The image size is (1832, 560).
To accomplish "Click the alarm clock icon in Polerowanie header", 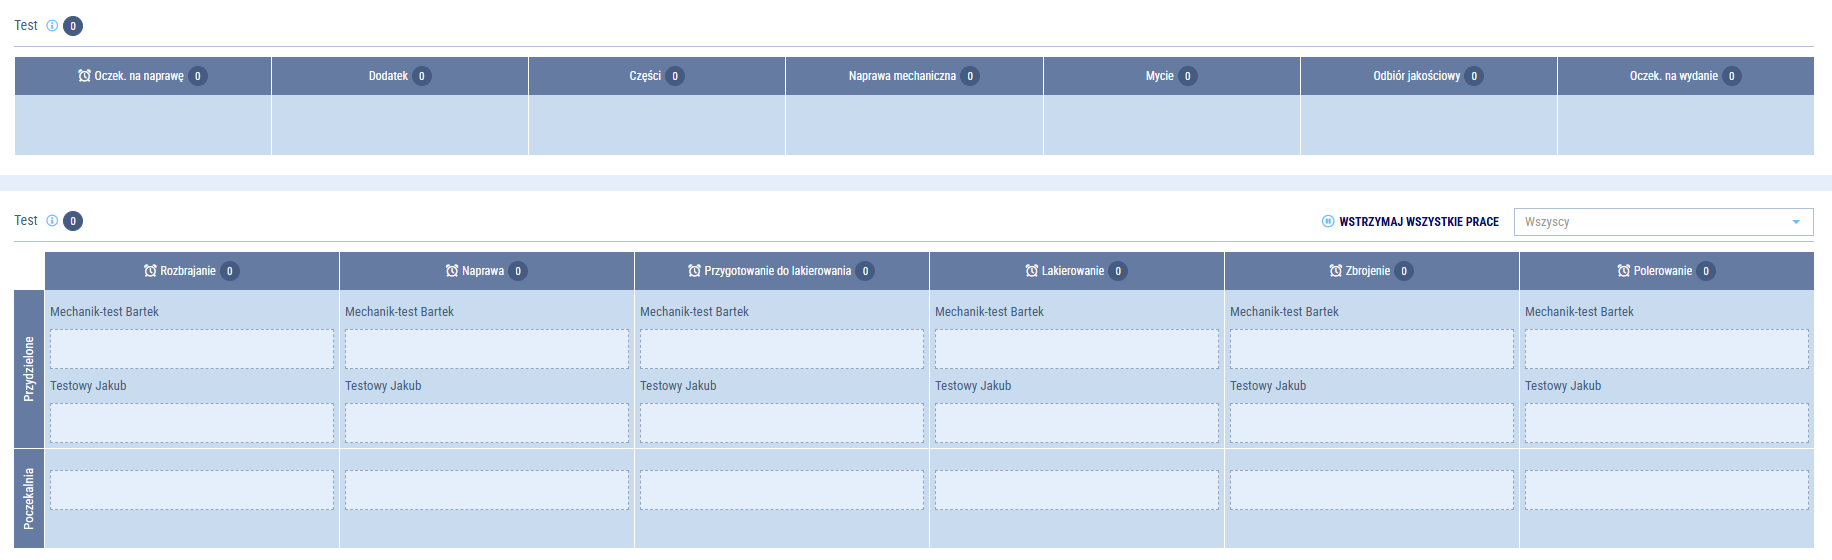I will [1624, 271].
